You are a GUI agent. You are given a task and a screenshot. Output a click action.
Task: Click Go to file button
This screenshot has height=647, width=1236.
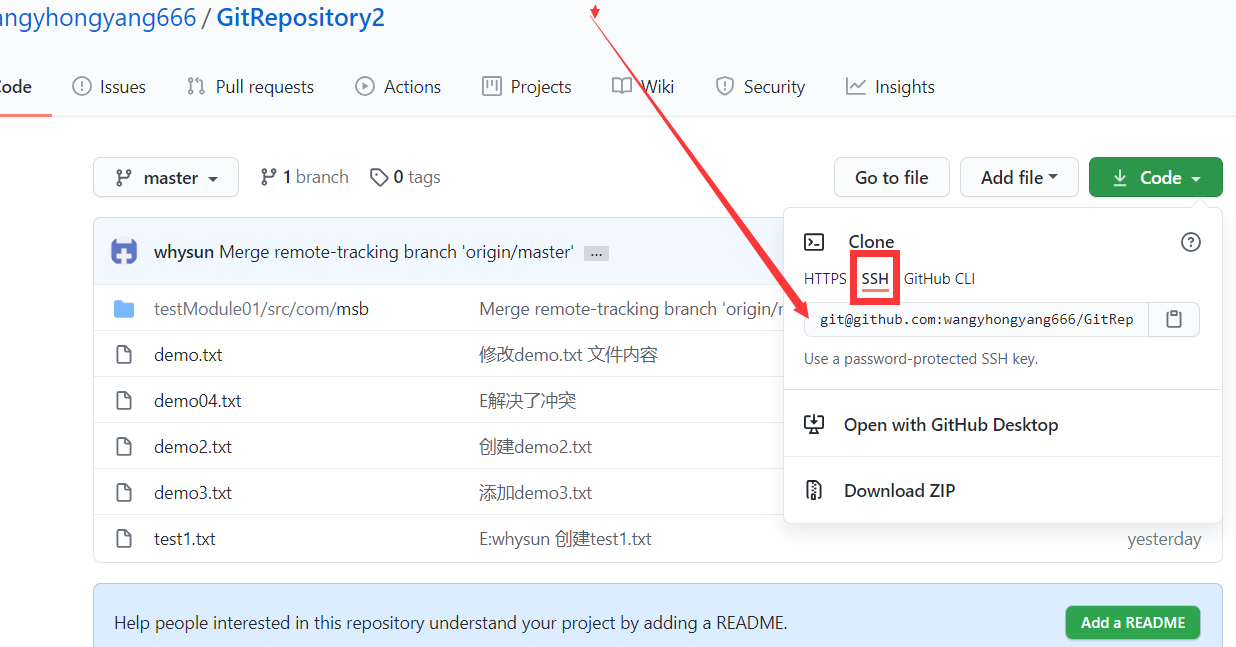(891, 177)
